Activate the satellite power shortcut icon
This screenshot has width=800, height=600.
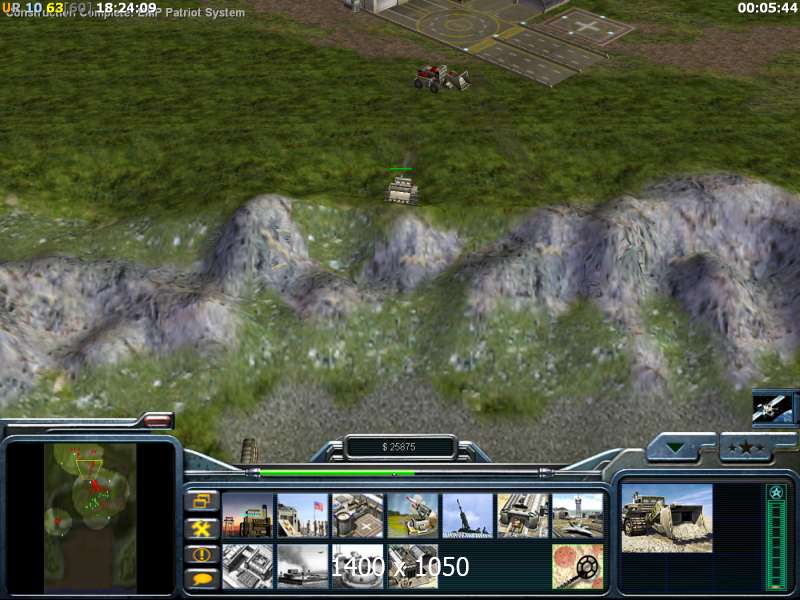tap(772, 408)
